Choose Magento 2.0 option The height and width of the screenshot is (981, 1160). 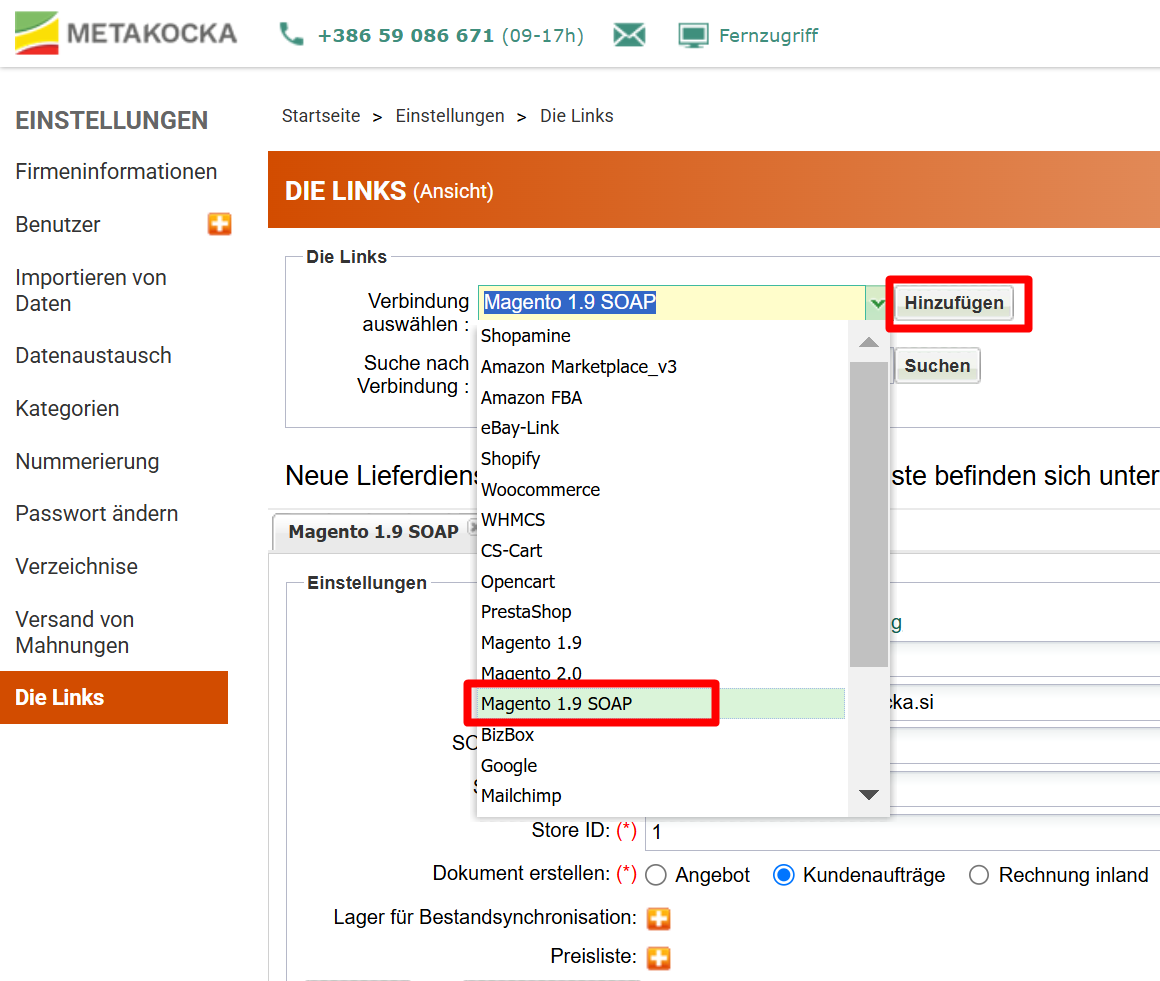click(661, 673)
